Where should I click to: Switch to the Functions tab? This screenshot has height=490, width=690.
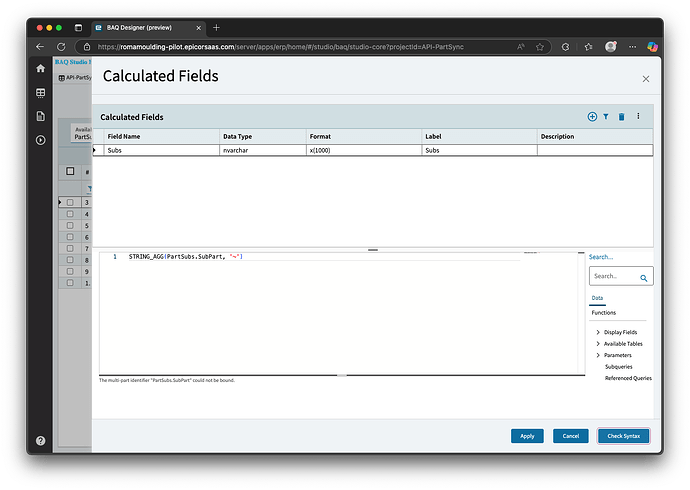click(603, 312)
